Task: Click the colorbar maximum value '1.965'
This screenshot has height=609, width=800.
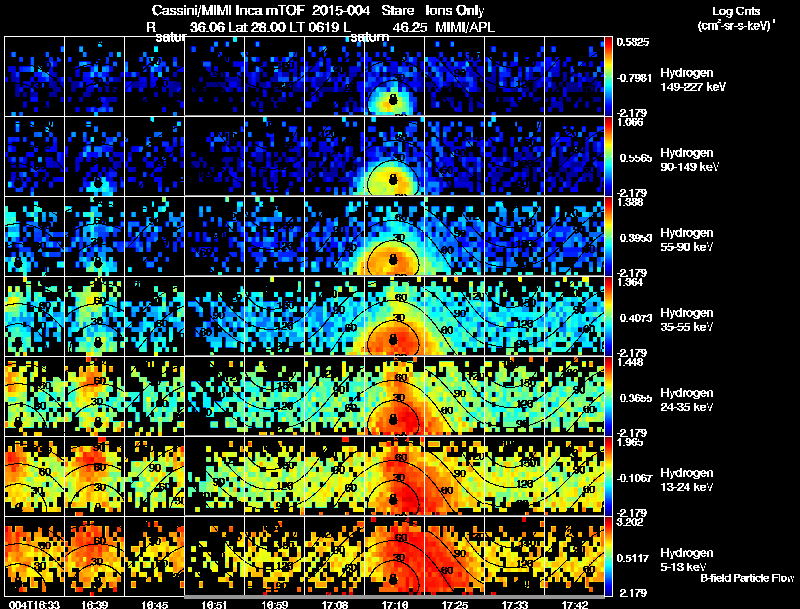Action: [630, 442]
